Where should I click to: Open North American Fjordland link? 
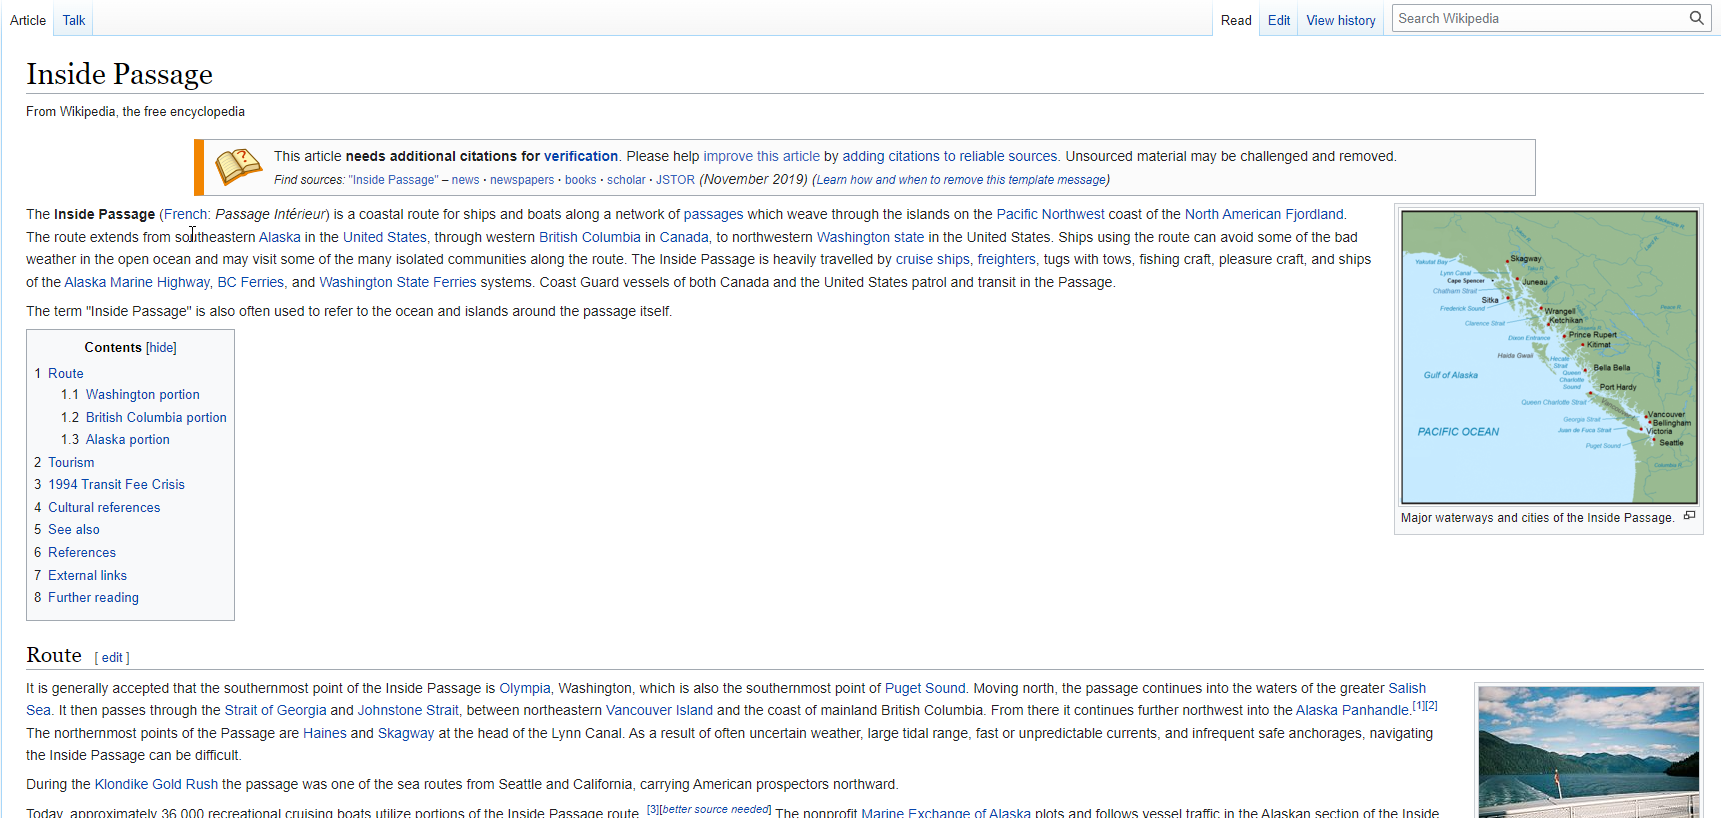tap(1264, 214)
